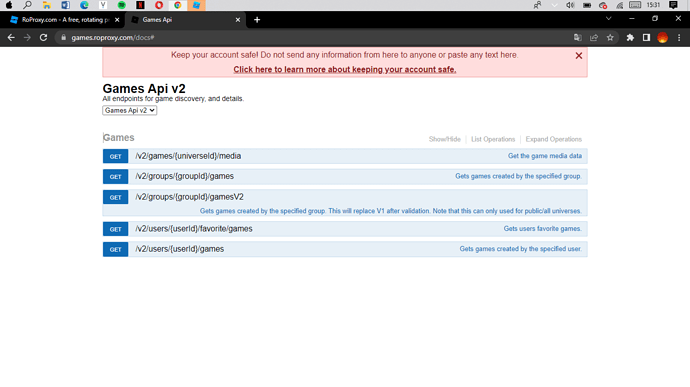
Task: Close the Games Api tab
Action: tap(238, 20)
